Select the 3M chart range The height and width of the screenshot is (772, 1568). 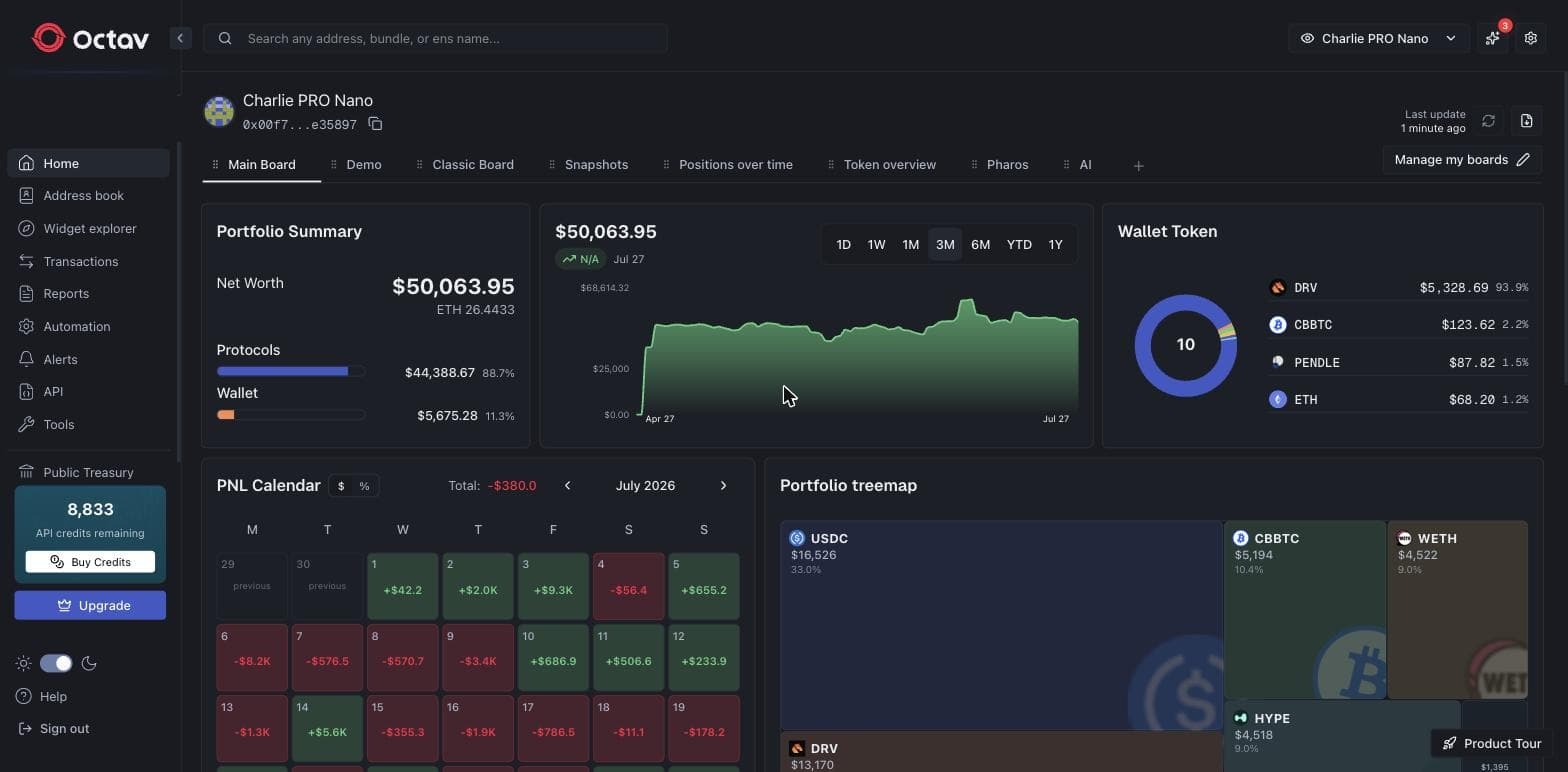945,245
